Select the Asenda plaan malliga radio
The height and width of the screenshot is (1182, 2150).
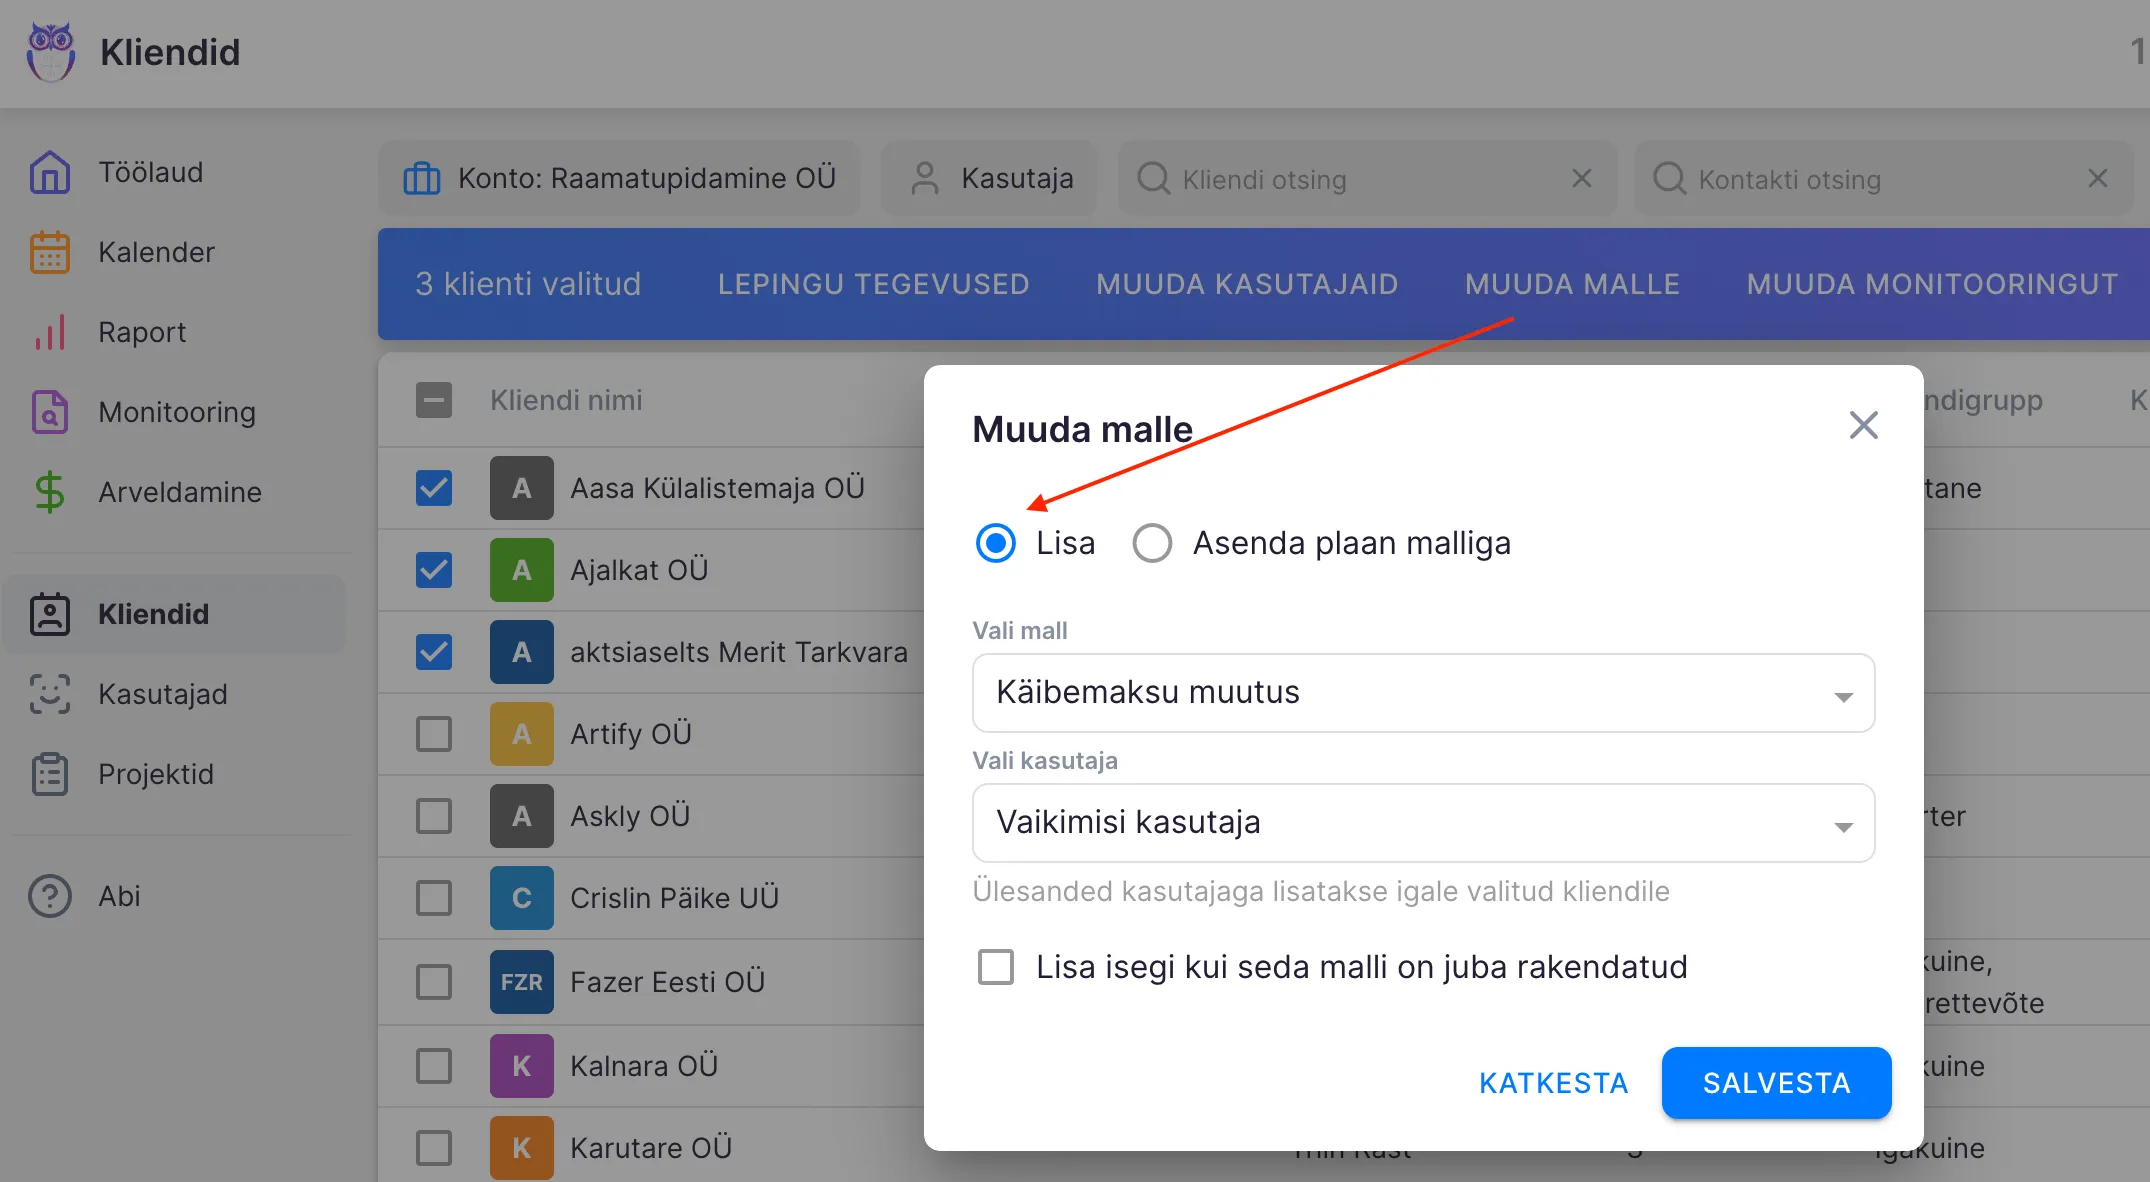point(1152,543)
